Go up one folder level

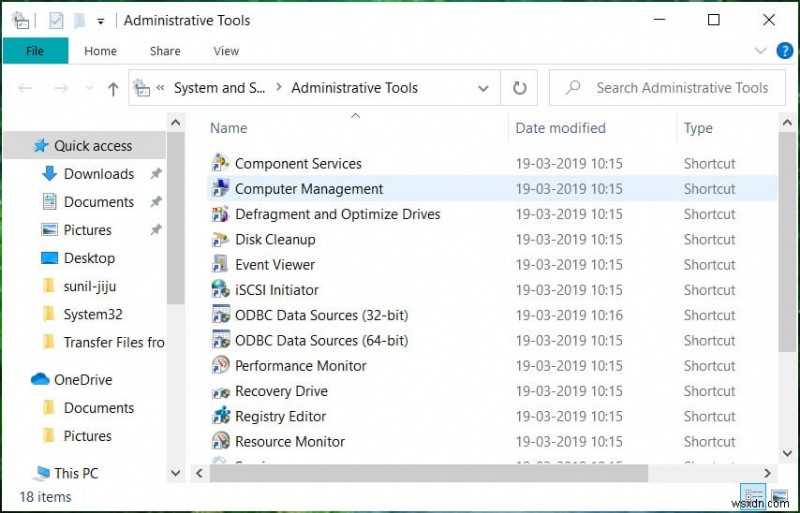click(113, 88)
